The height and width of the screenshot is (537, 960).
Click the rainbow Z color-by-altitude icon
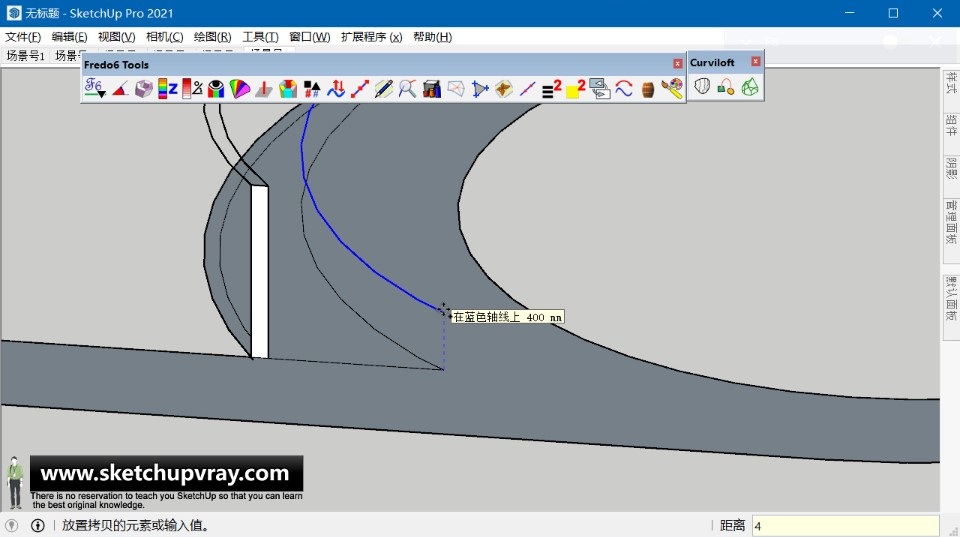pyautogui.click(x=168, y=89)
